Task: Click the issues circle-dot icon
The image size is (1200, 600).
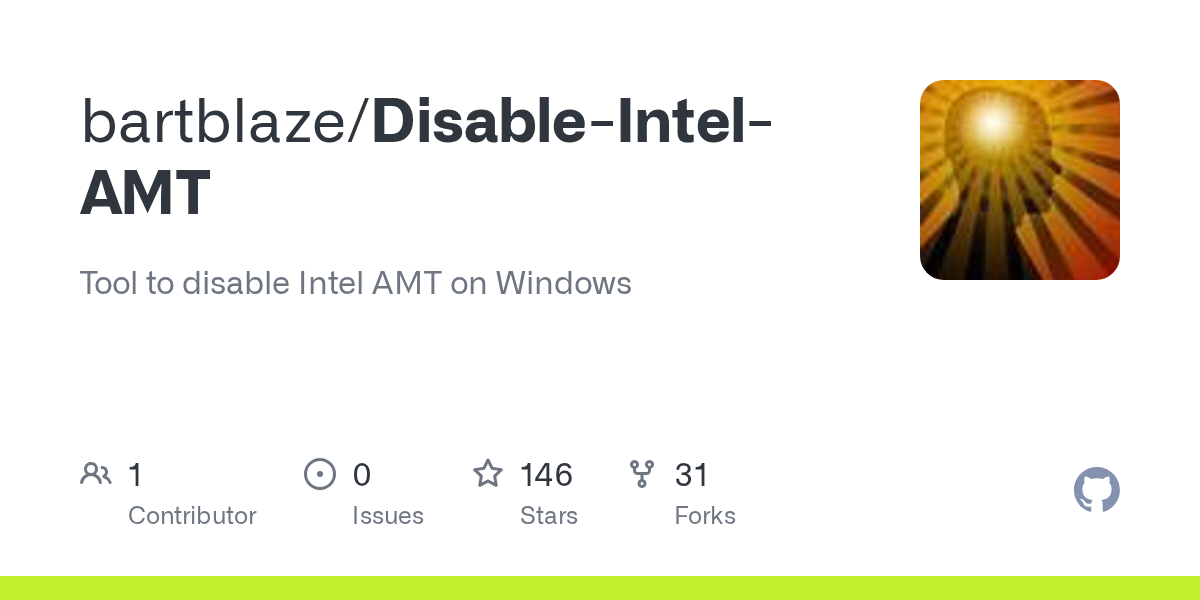Action: point(319,474)
